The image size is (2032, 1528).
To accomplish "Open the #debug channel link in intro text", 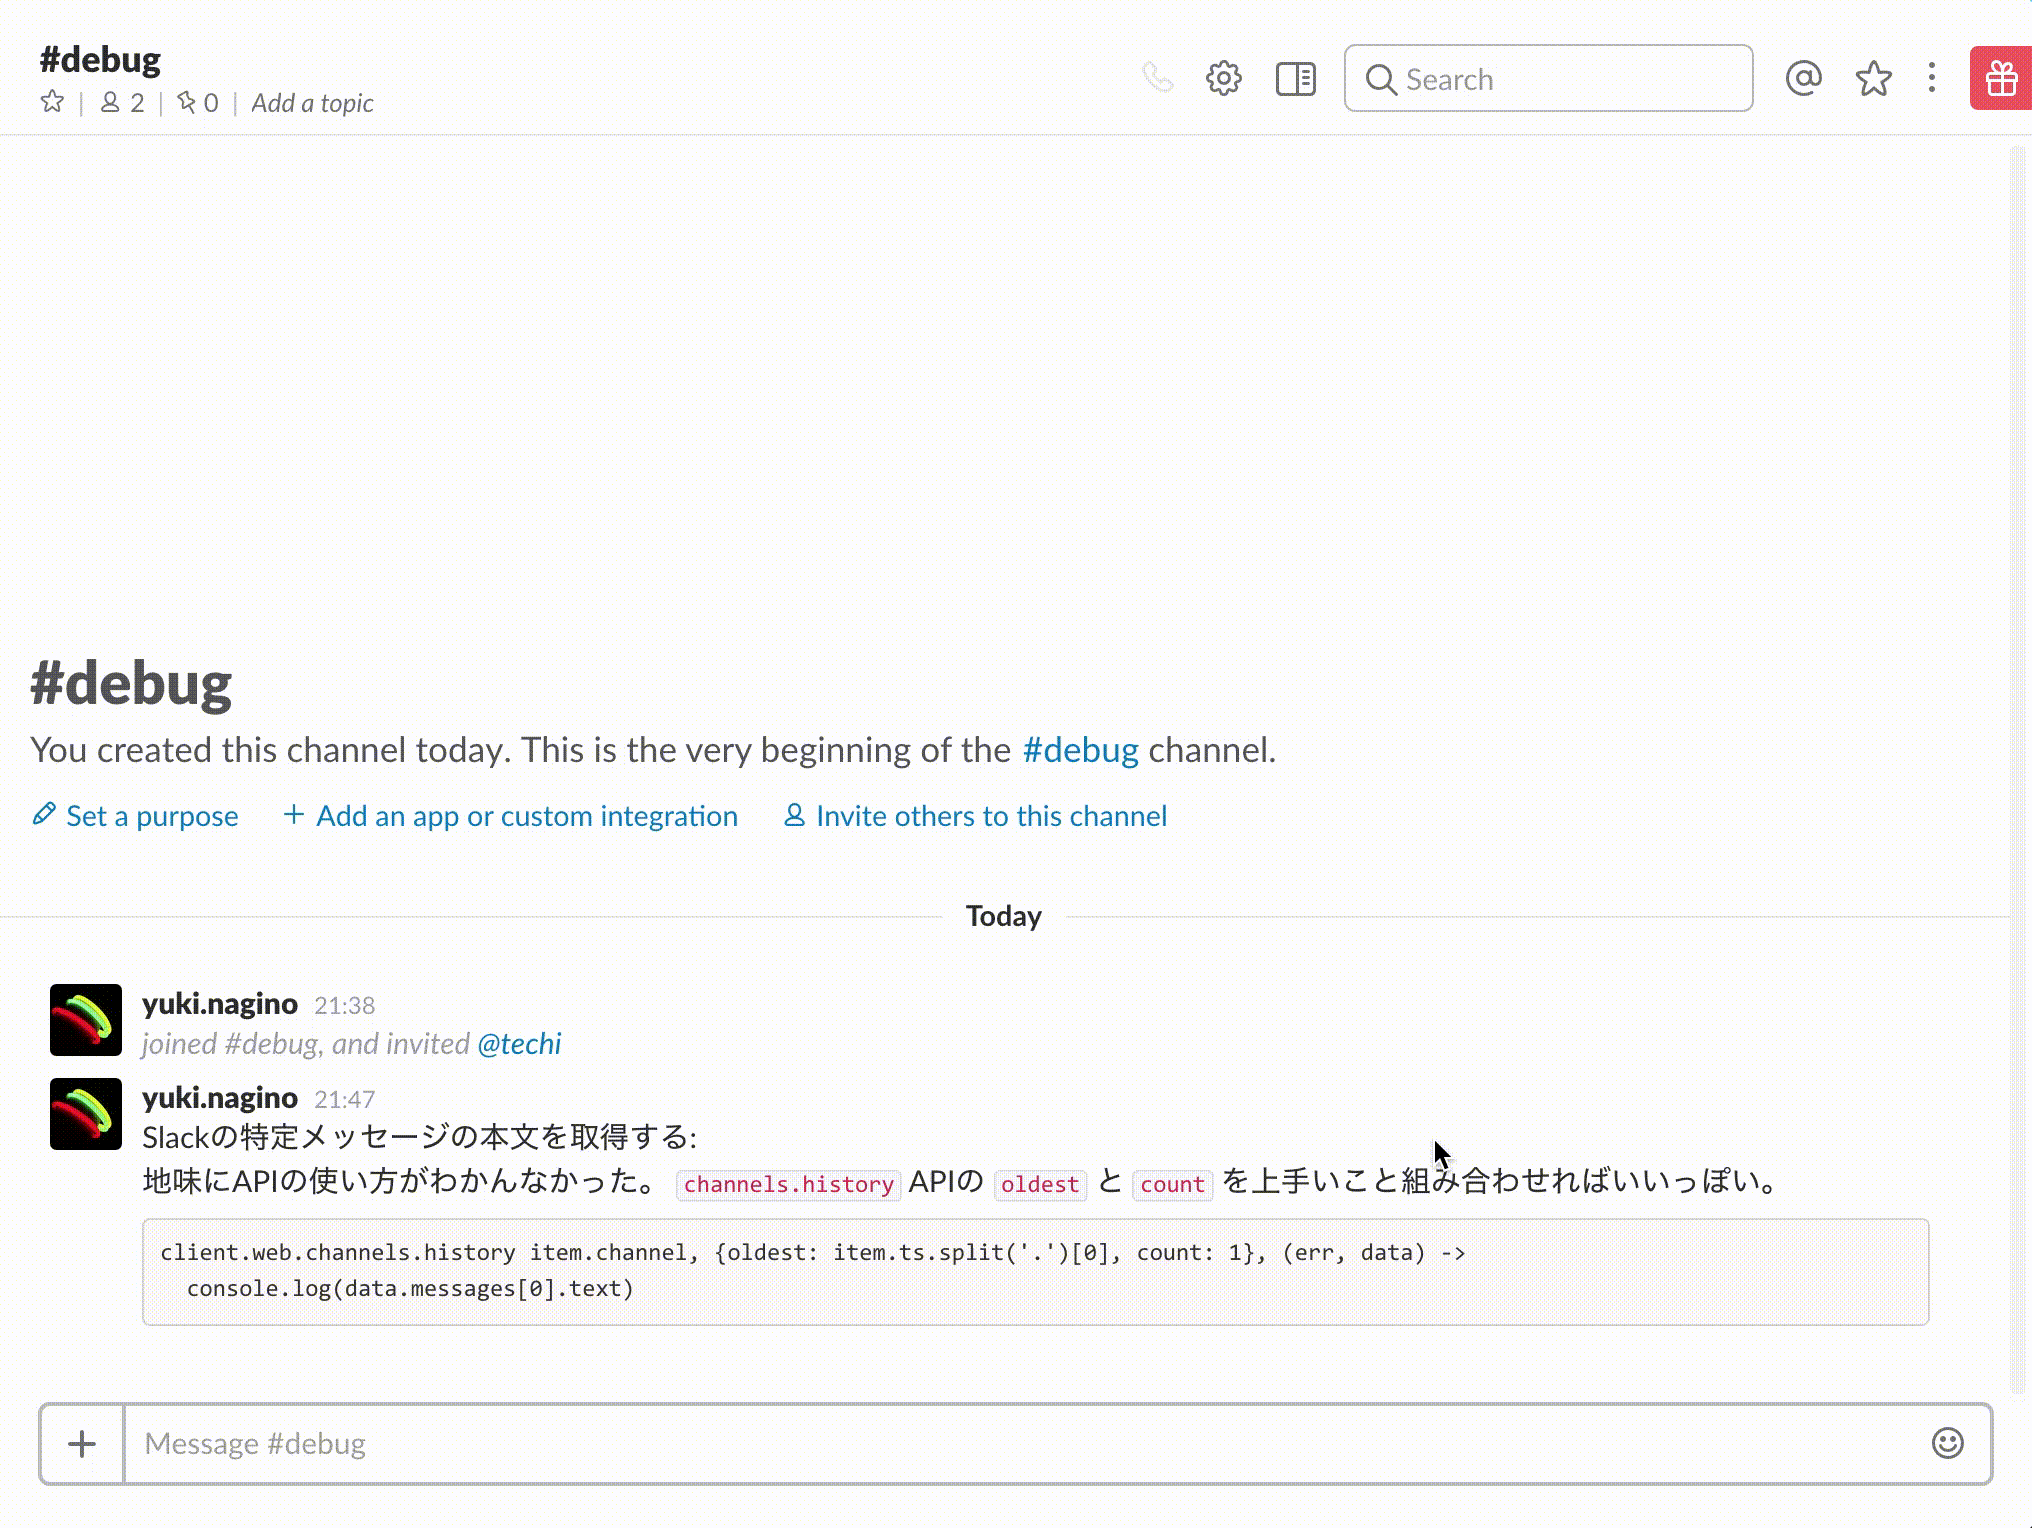I will [x=1080, y=750].
